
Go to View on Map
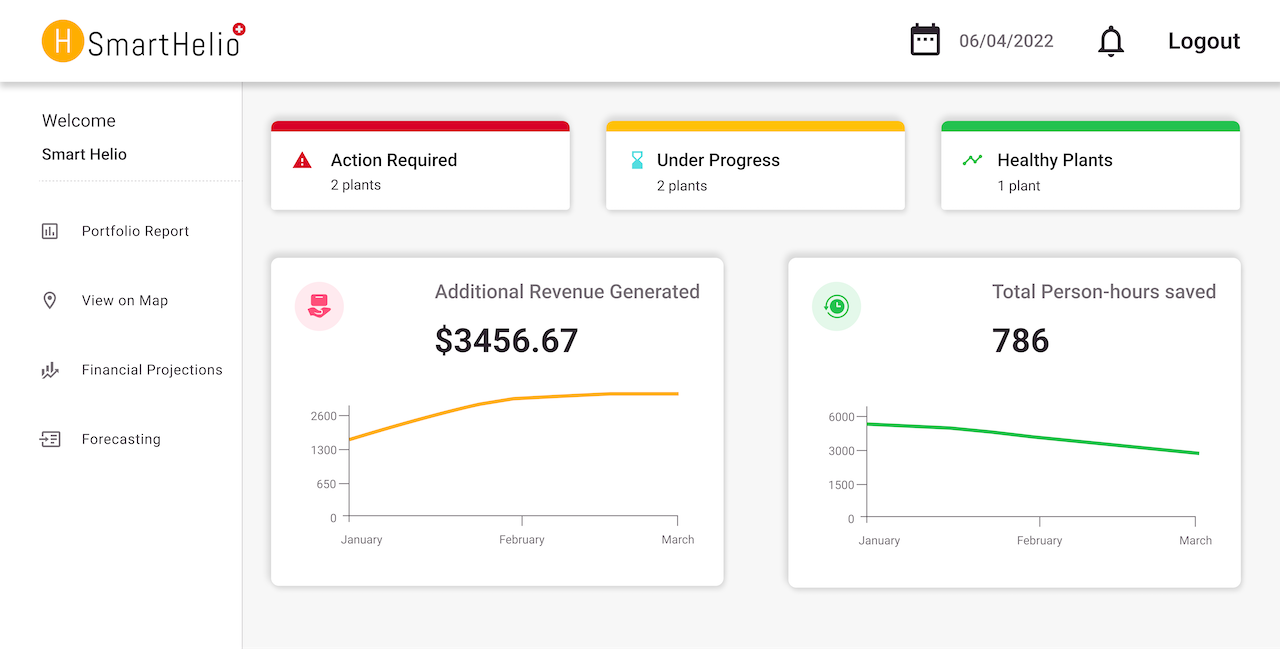coord(125,300)
